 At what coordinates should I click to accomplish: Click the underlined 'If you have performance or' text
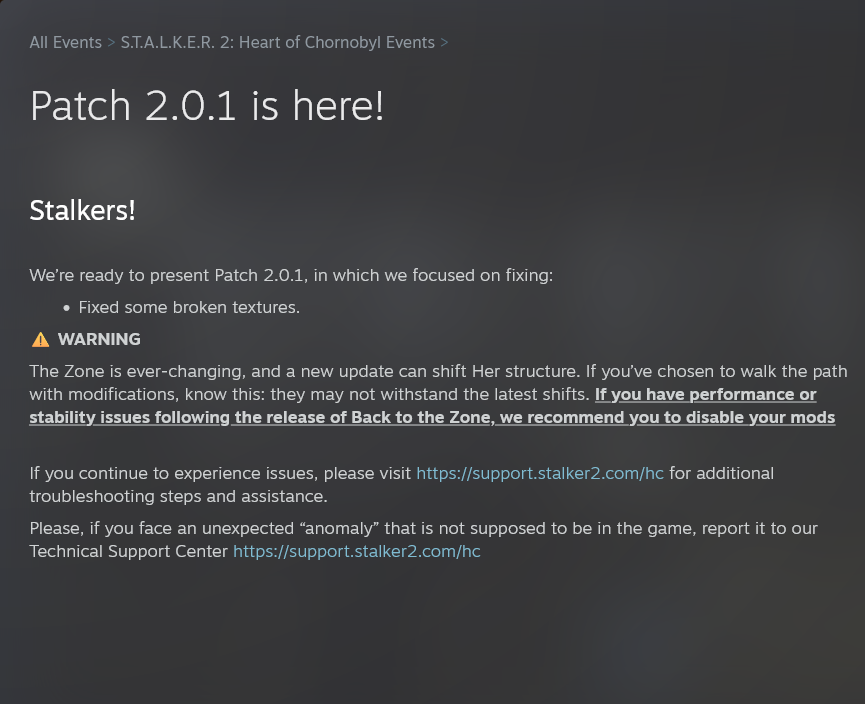tap(706, 394)
